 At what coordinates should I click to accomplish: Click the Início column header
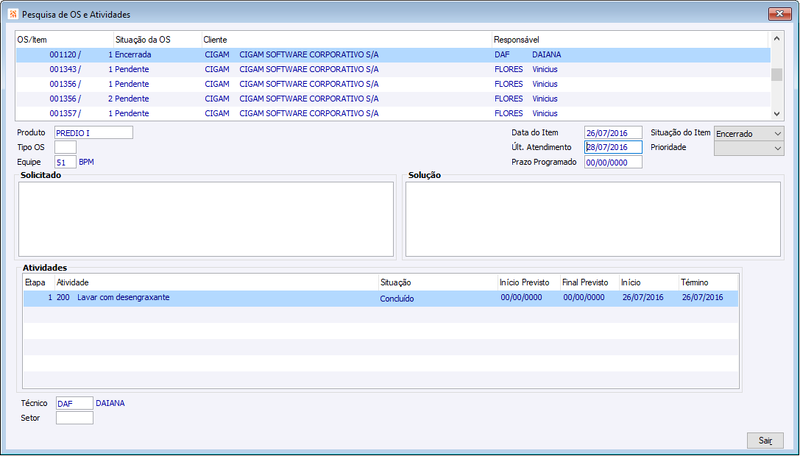648,283
